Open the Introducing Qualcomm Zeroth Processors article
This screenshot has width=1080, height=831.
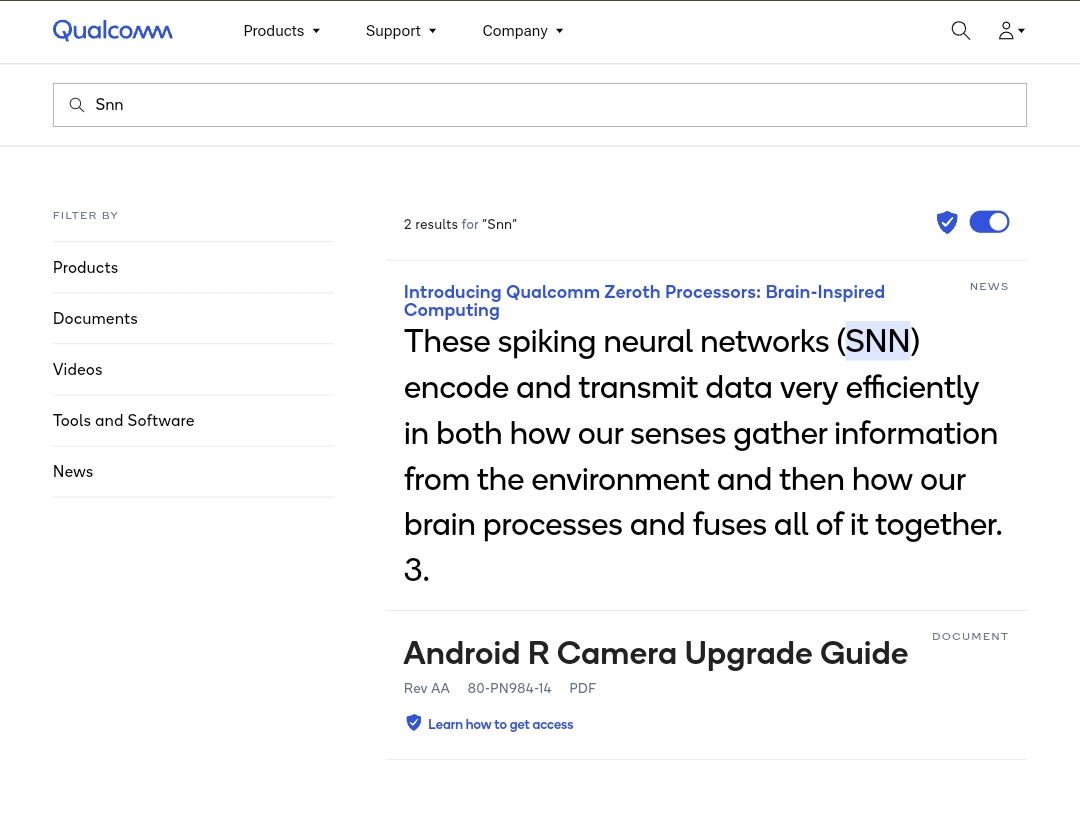click(x=644, y=301)
